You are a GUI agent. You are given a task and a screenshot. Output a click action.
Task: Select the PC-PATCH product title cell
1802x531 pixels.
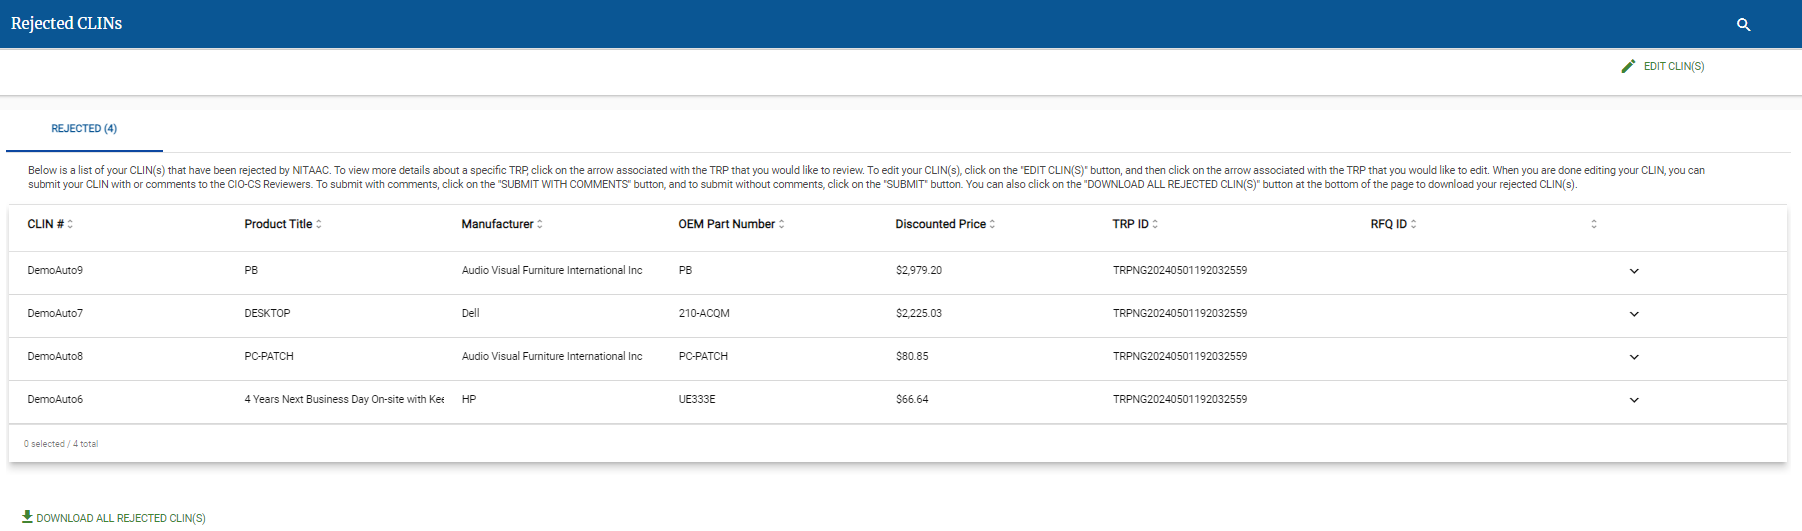[269, 357]
